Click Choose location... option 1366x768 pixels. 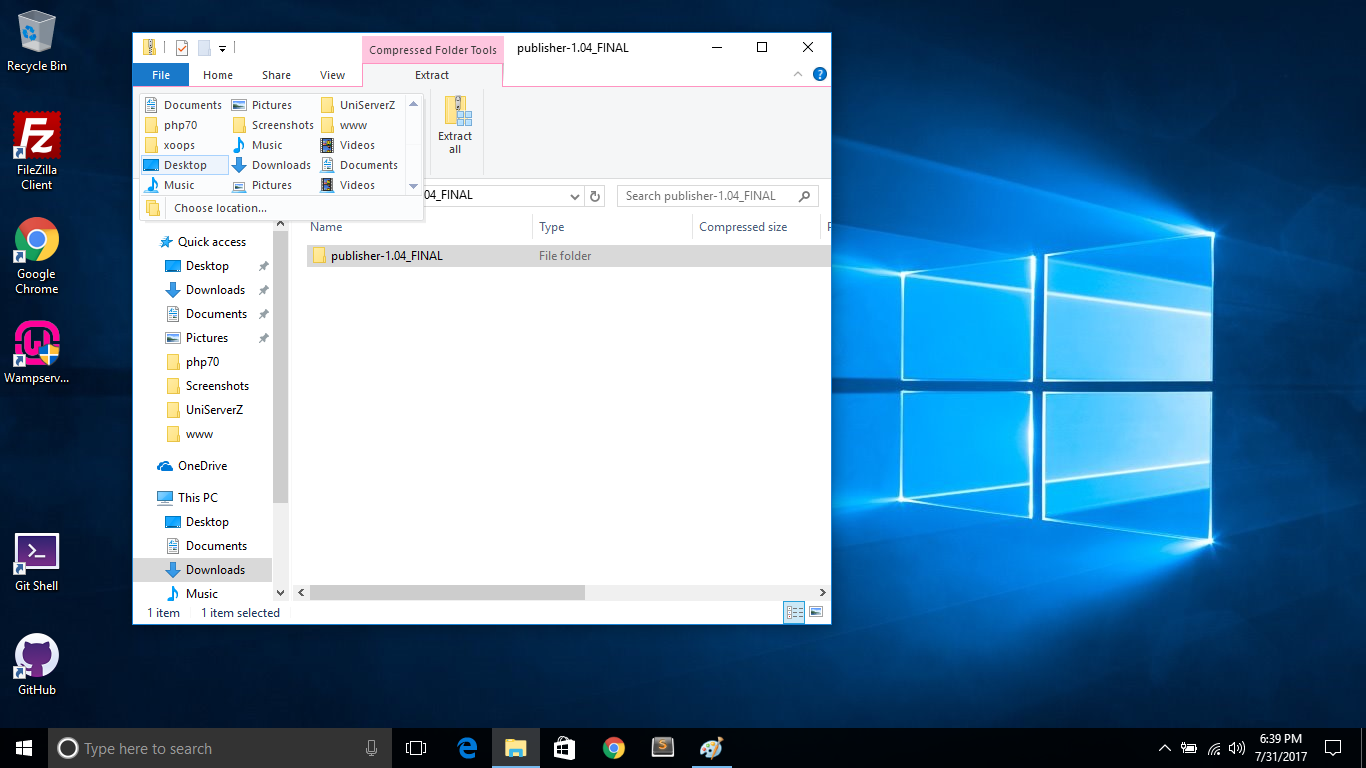[x=220, y=208]
